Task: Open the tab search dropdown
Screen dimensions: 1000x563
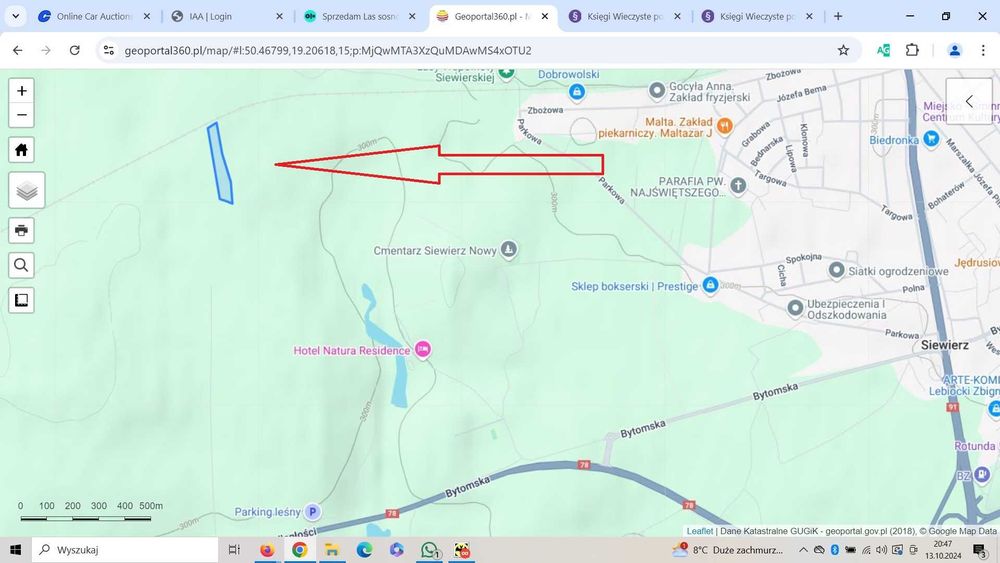Action: (x=15, y=17)
